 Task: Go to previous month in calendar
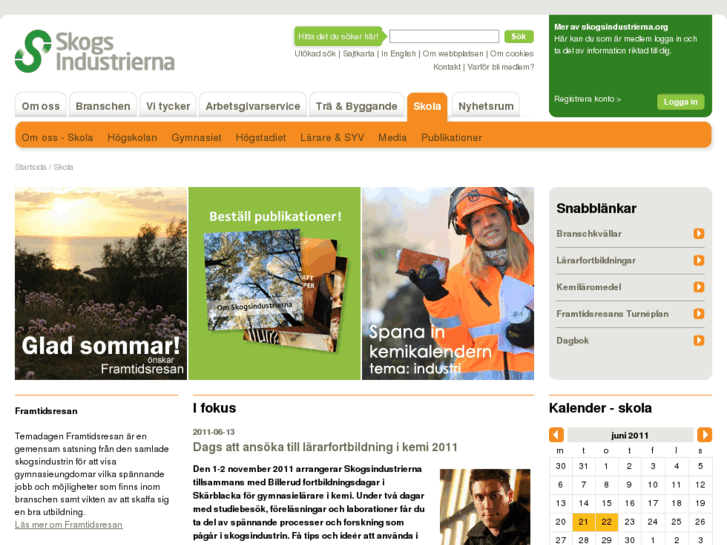pyautogui.click(x=556, y=435)
